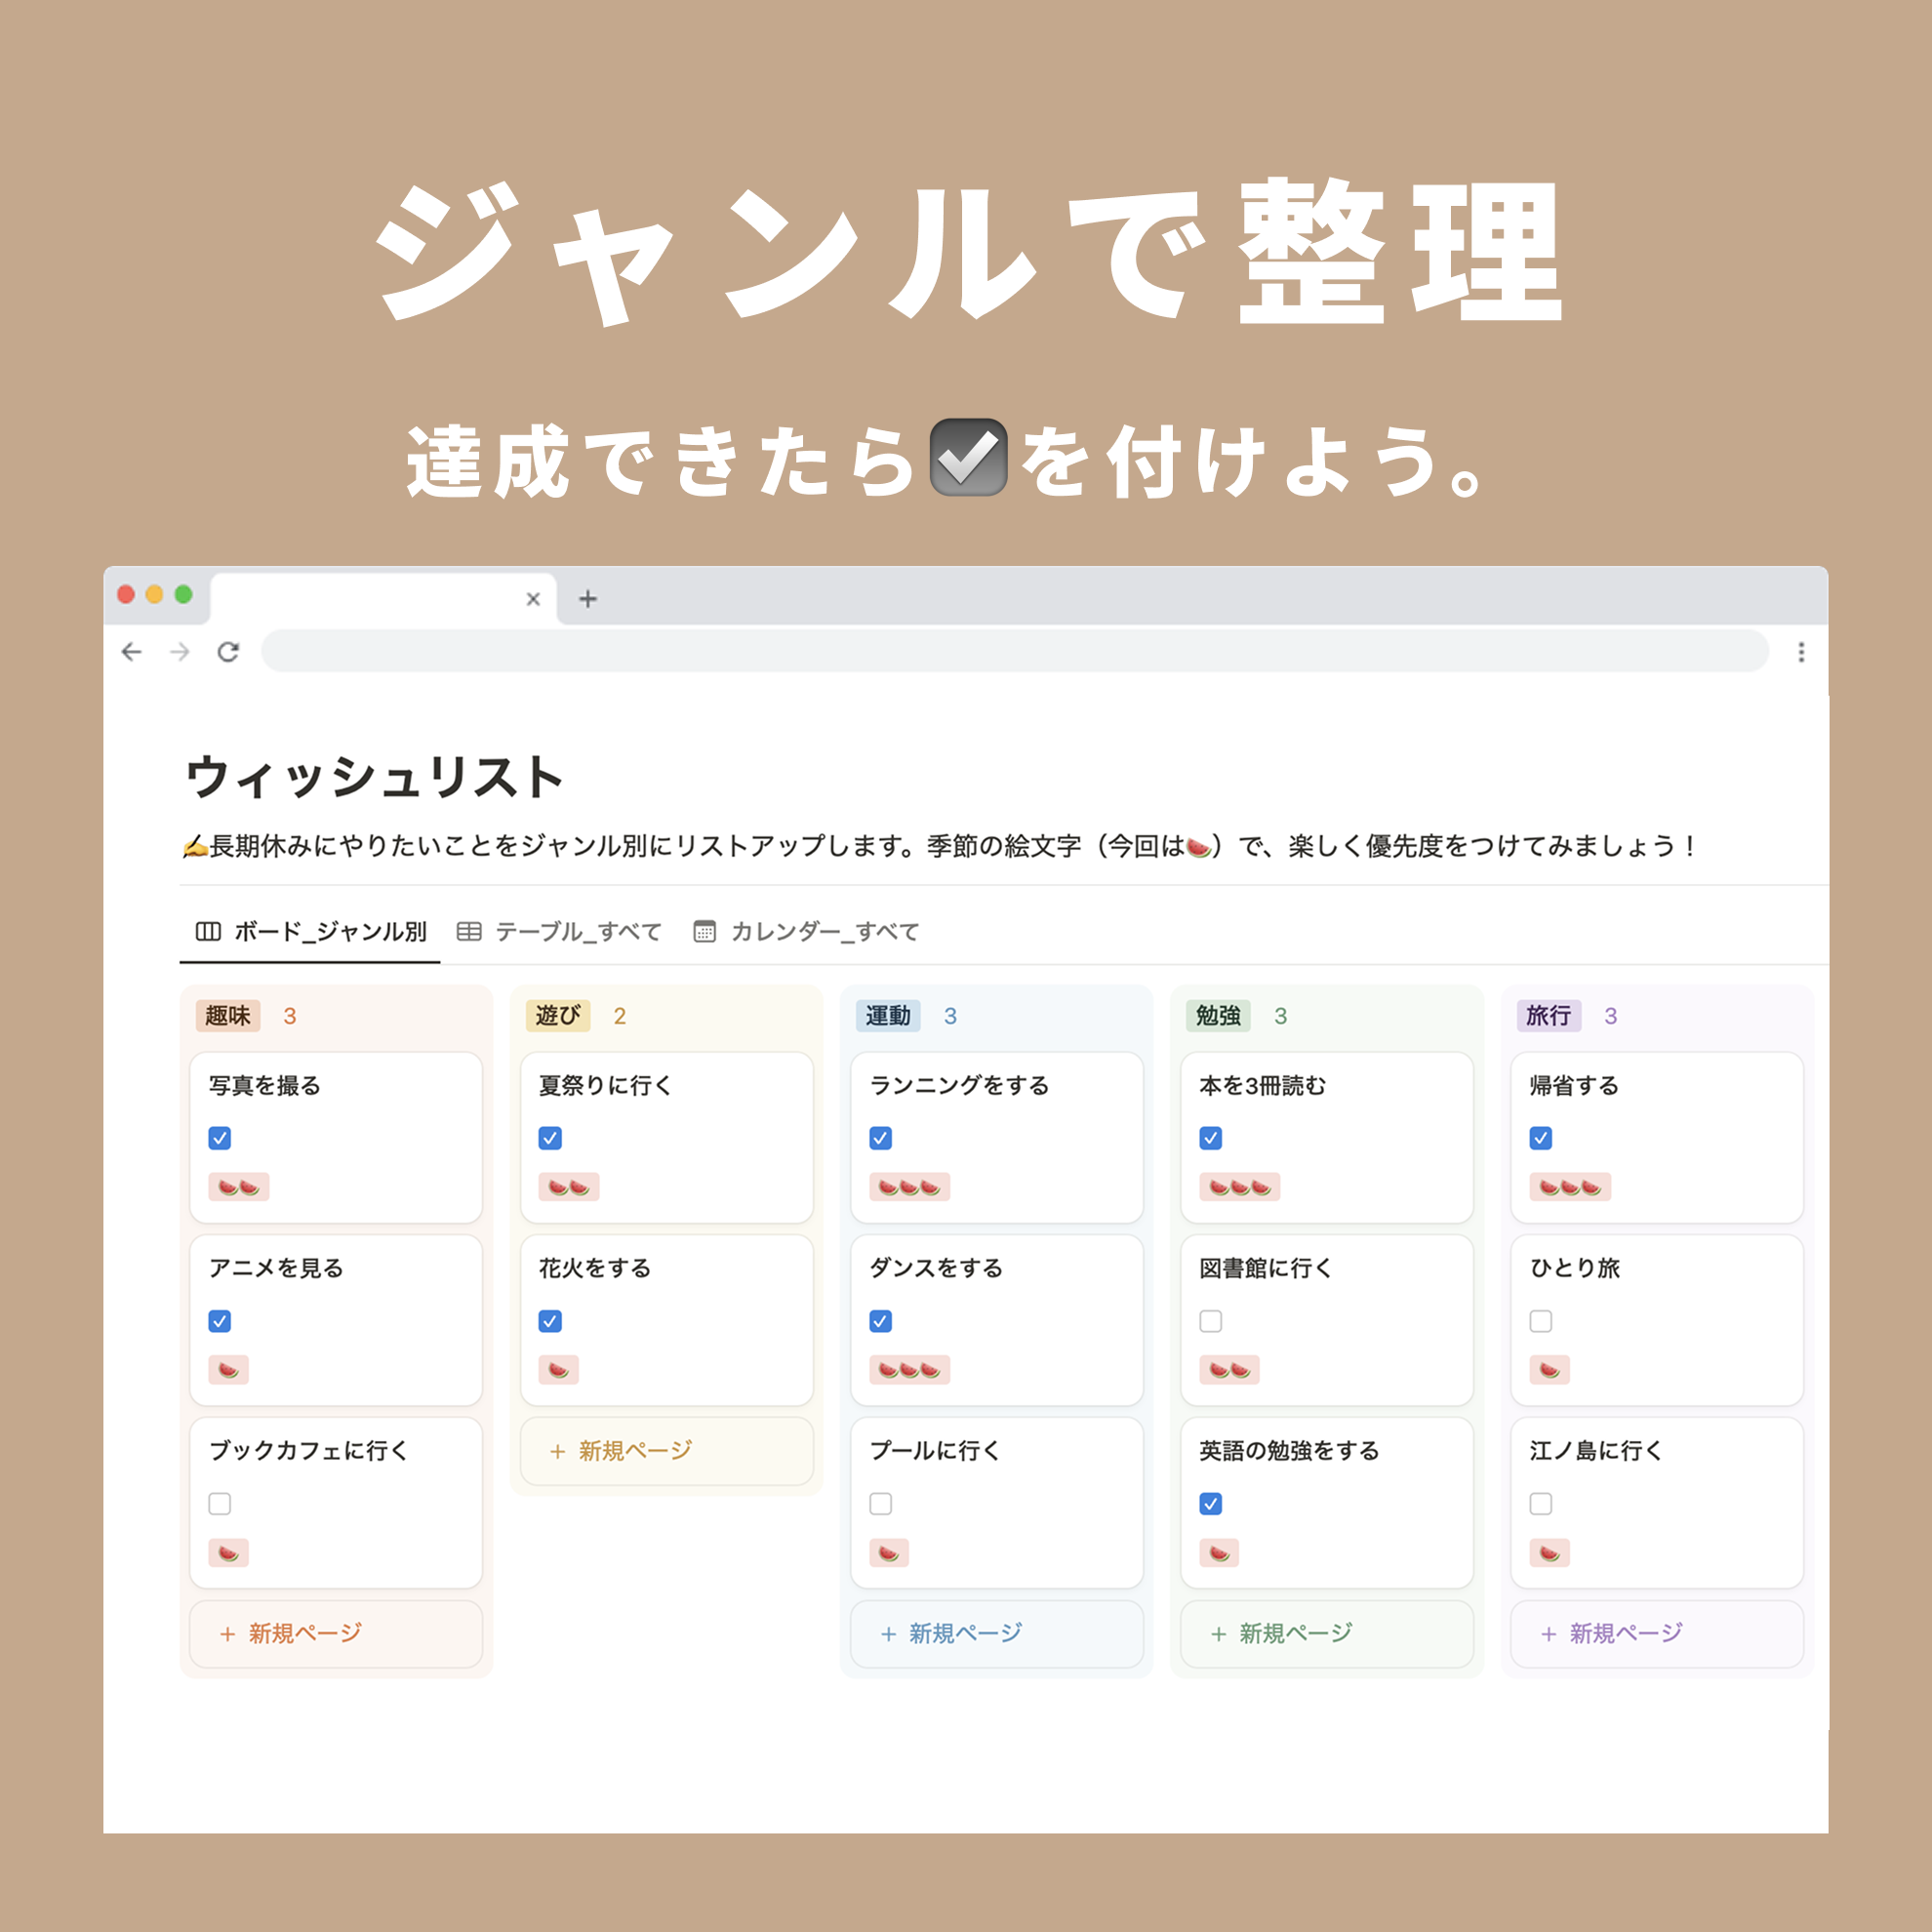The image size is (1932, 1932).
Task: Open the browser three-dot menu
Action: (x=1801, y=652)
